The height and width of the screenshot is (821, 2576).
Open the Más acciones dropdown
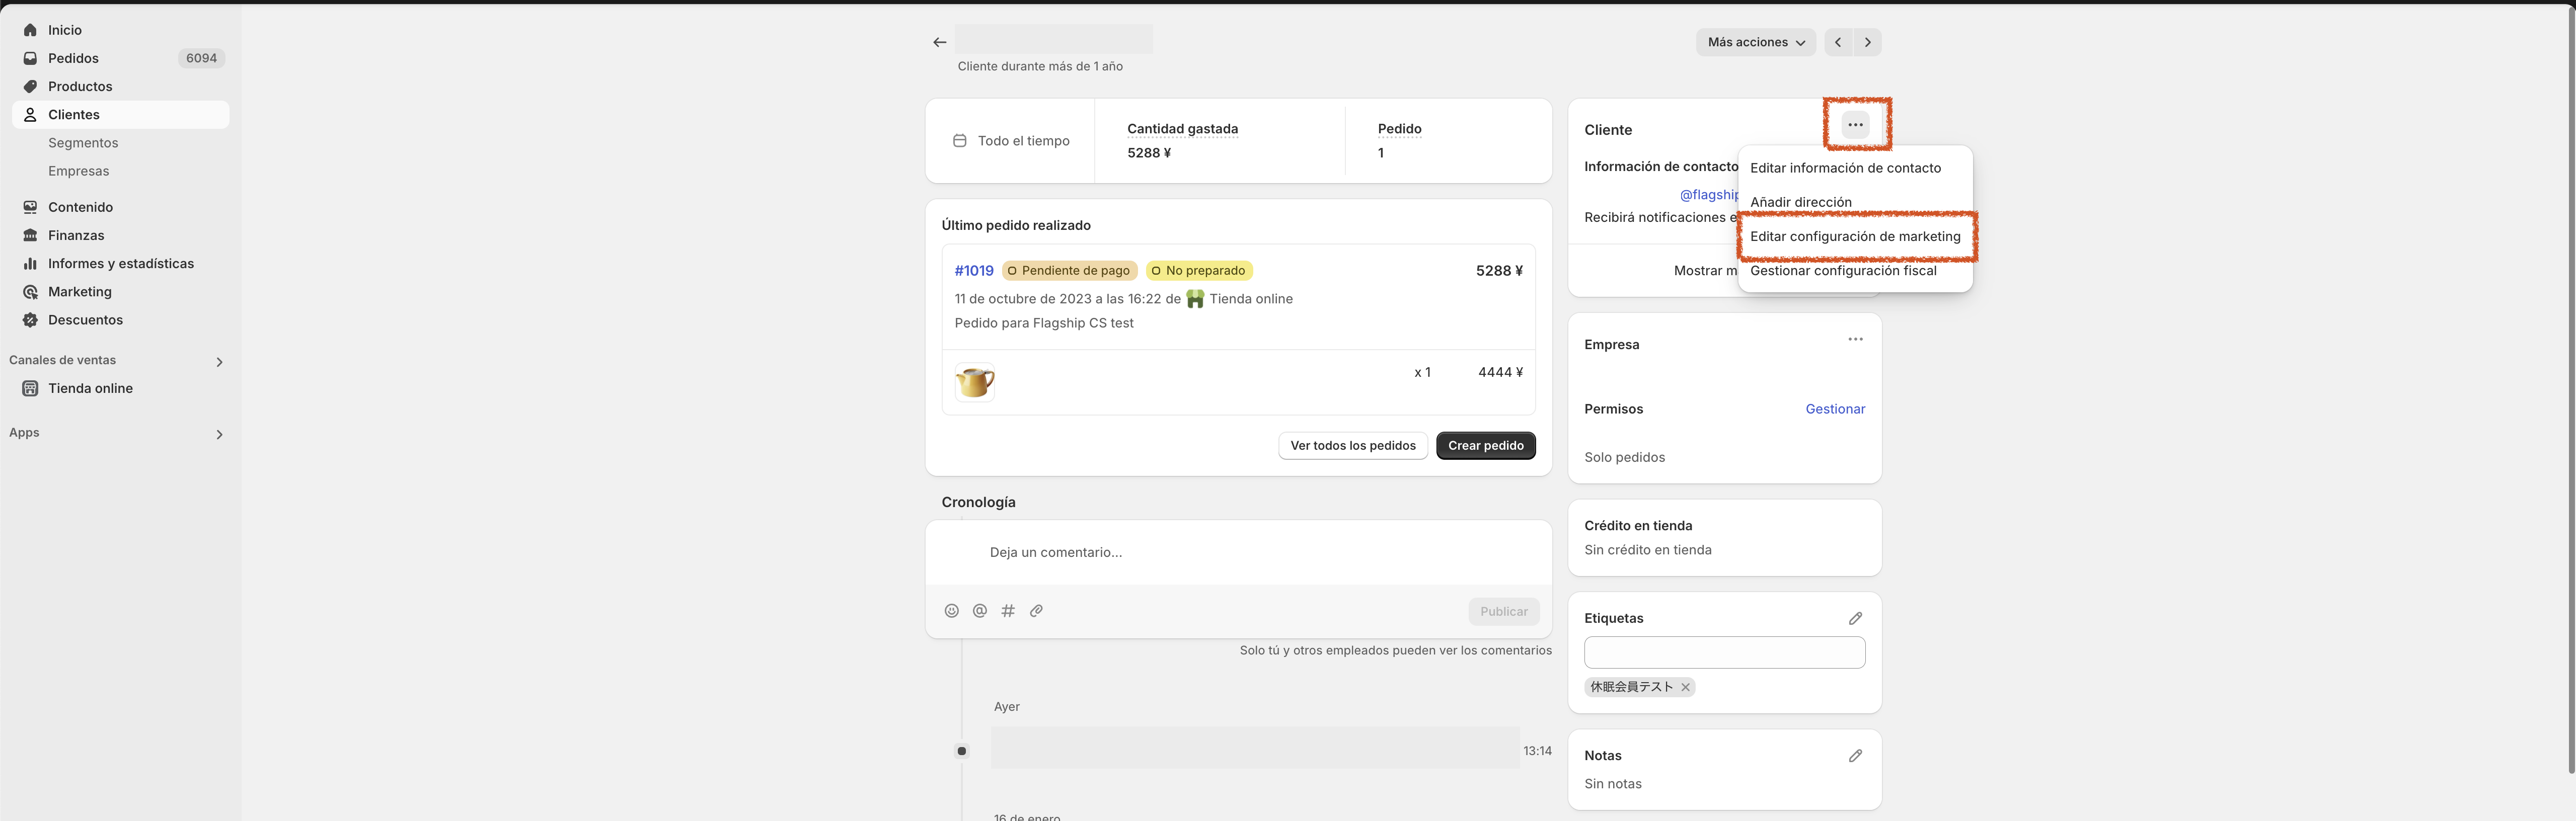1755,42
